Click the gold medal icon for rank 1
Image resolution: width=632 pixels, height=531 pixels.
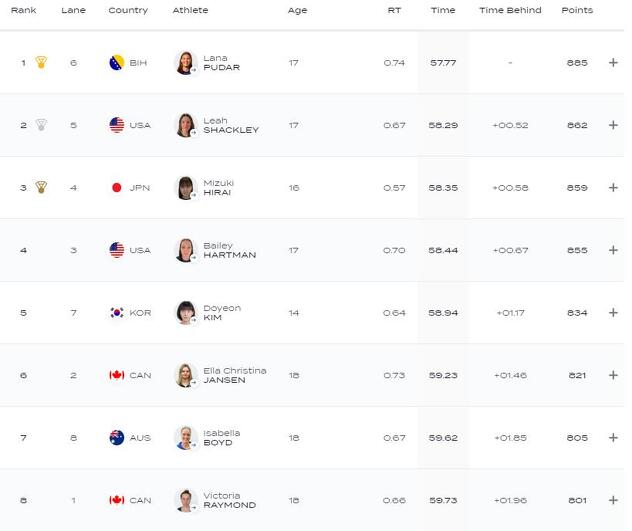[41, 62]
